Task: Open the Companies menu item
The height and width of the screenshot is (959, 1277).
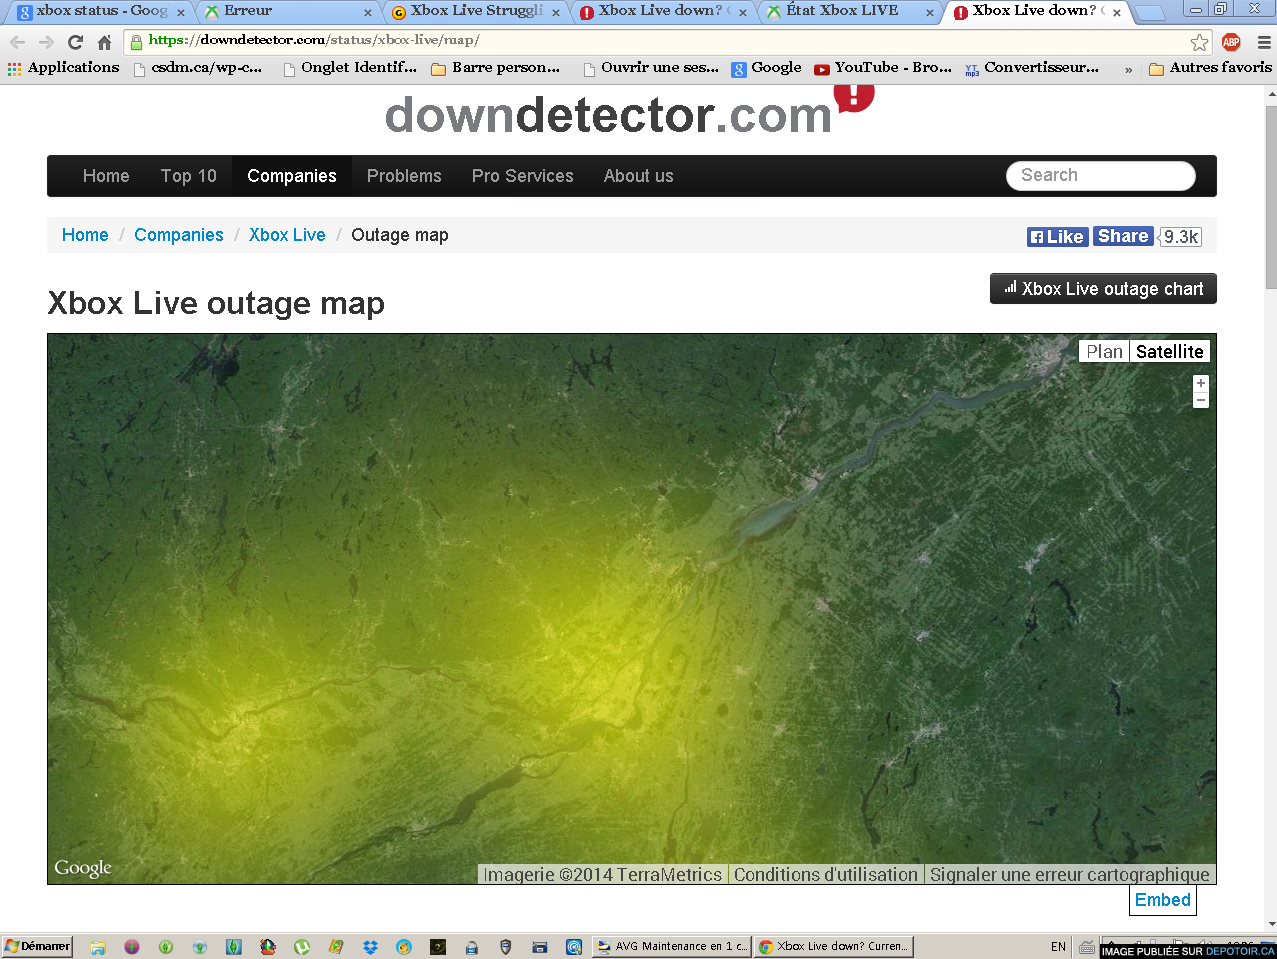Action: [292, 176]
